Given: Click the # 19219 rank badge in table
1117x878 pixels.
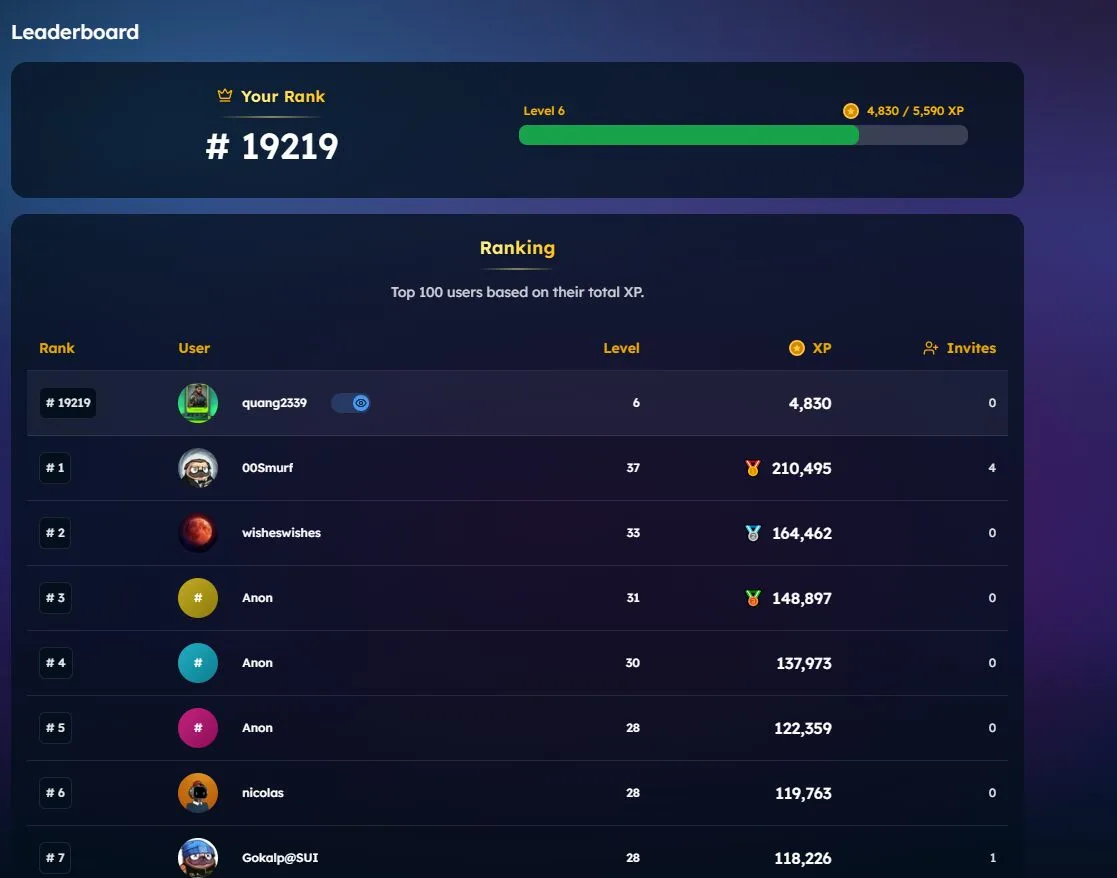Looking at the screenshot, I should pyautogui.click(x=68, y=403).
